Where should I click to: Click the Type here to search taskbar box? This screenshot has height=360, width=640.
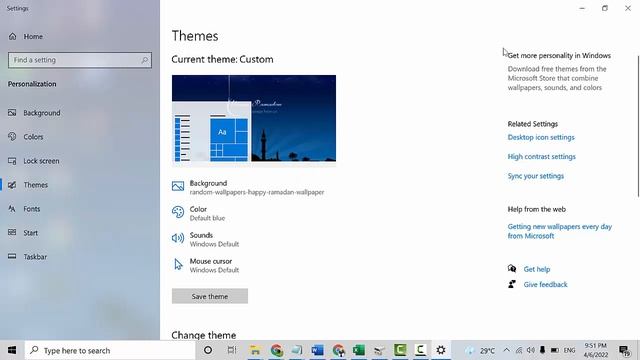click(110, 350)
